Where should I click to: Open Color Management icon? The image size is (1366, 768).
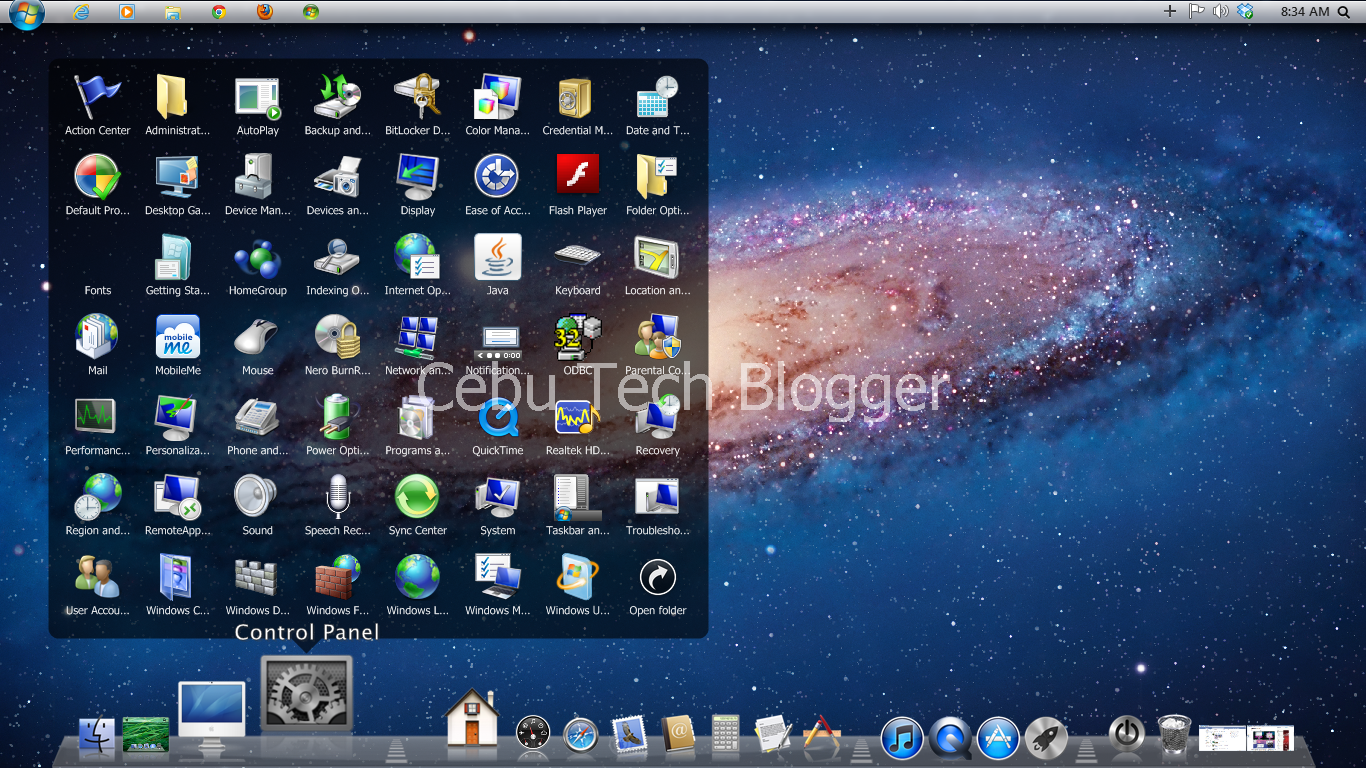click(x=498, y=97)
